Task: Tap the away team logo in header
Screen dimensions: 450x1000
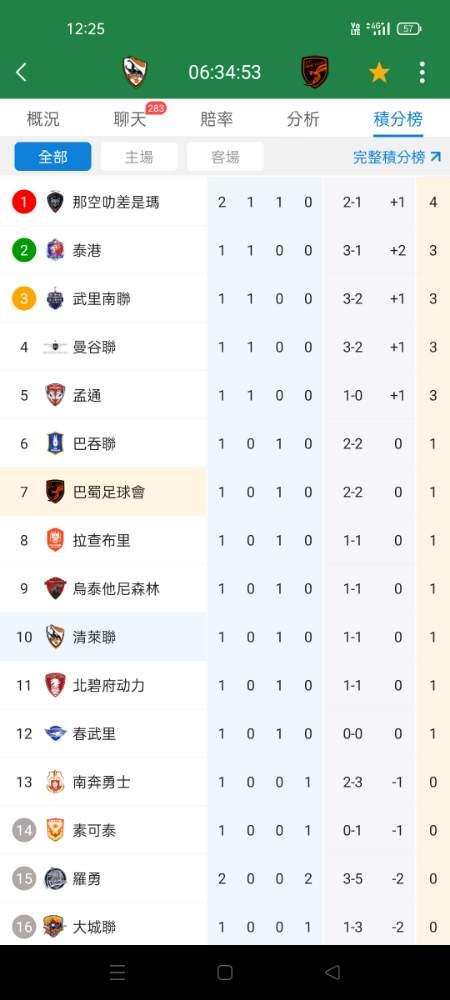Action: click(x=314, y=72)
